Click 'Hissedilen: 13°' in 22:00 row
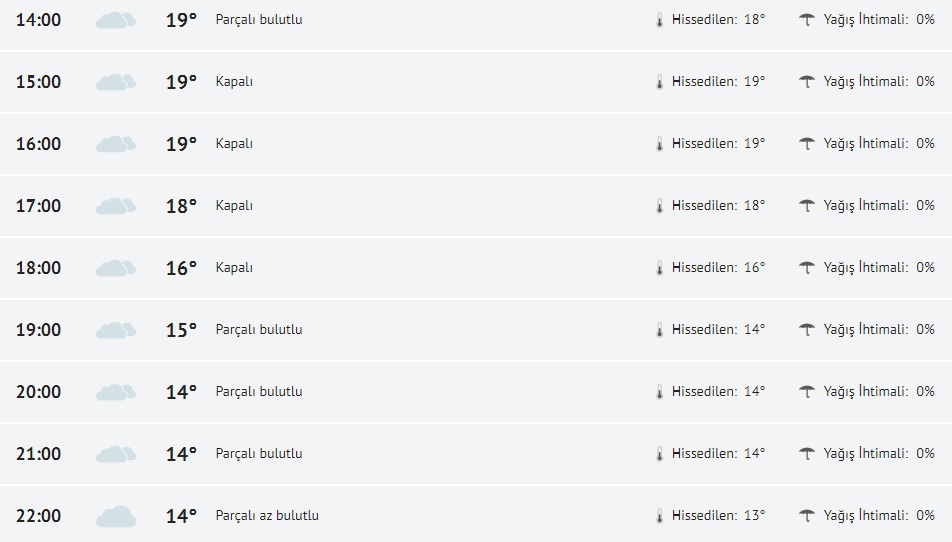The width and height of the screenshot is (952, 542). point(718,516)
